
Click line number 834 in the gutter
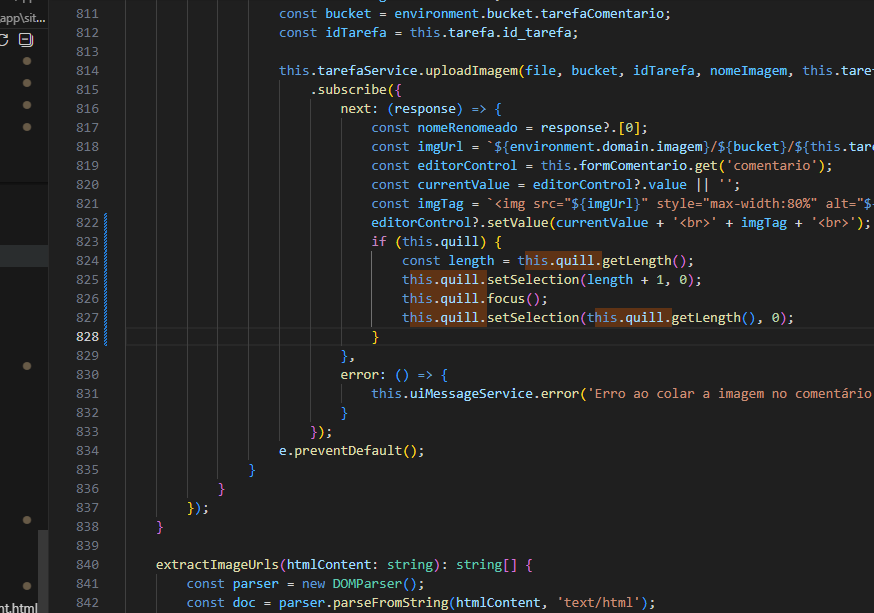tap(87, 451)
